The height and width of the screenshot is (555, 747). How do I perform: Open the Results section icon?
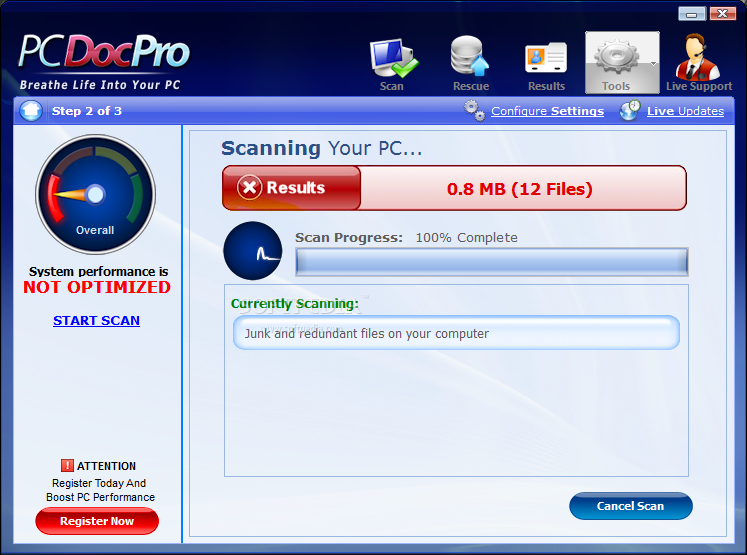click(x=546, y=59)
